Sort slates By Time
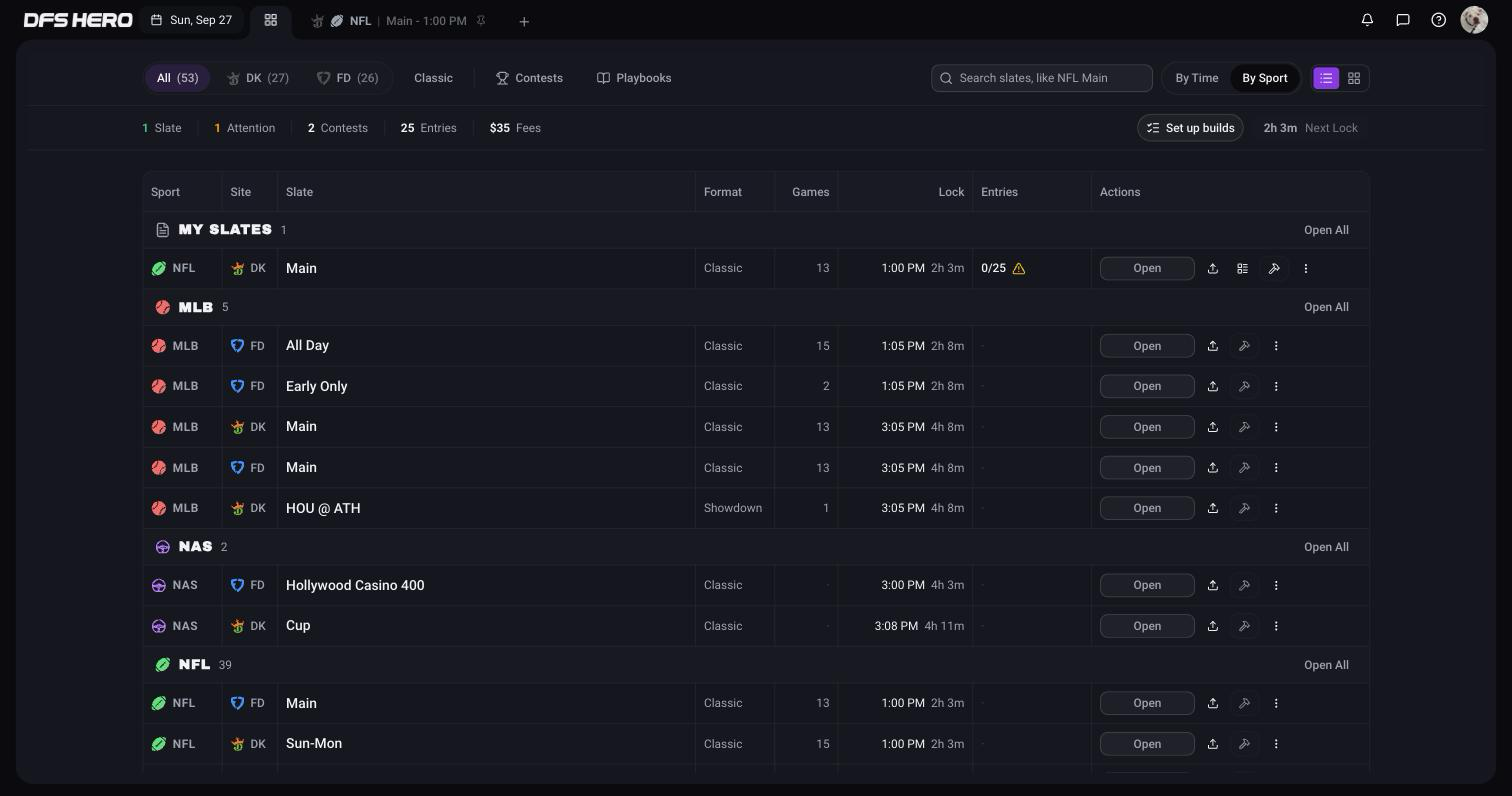The width and height of the screenshot is (1512, 796). (x=1197, y=78)
